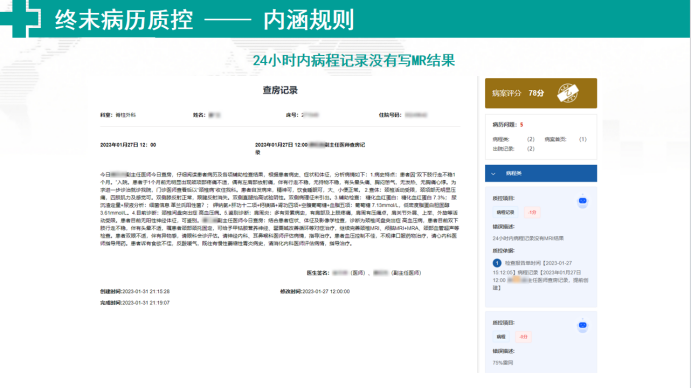Click the 创建时间 2023-01-31 21:15:28 entry
The height and width of the screenshot is (388, 691).
[x=135, y=291]
